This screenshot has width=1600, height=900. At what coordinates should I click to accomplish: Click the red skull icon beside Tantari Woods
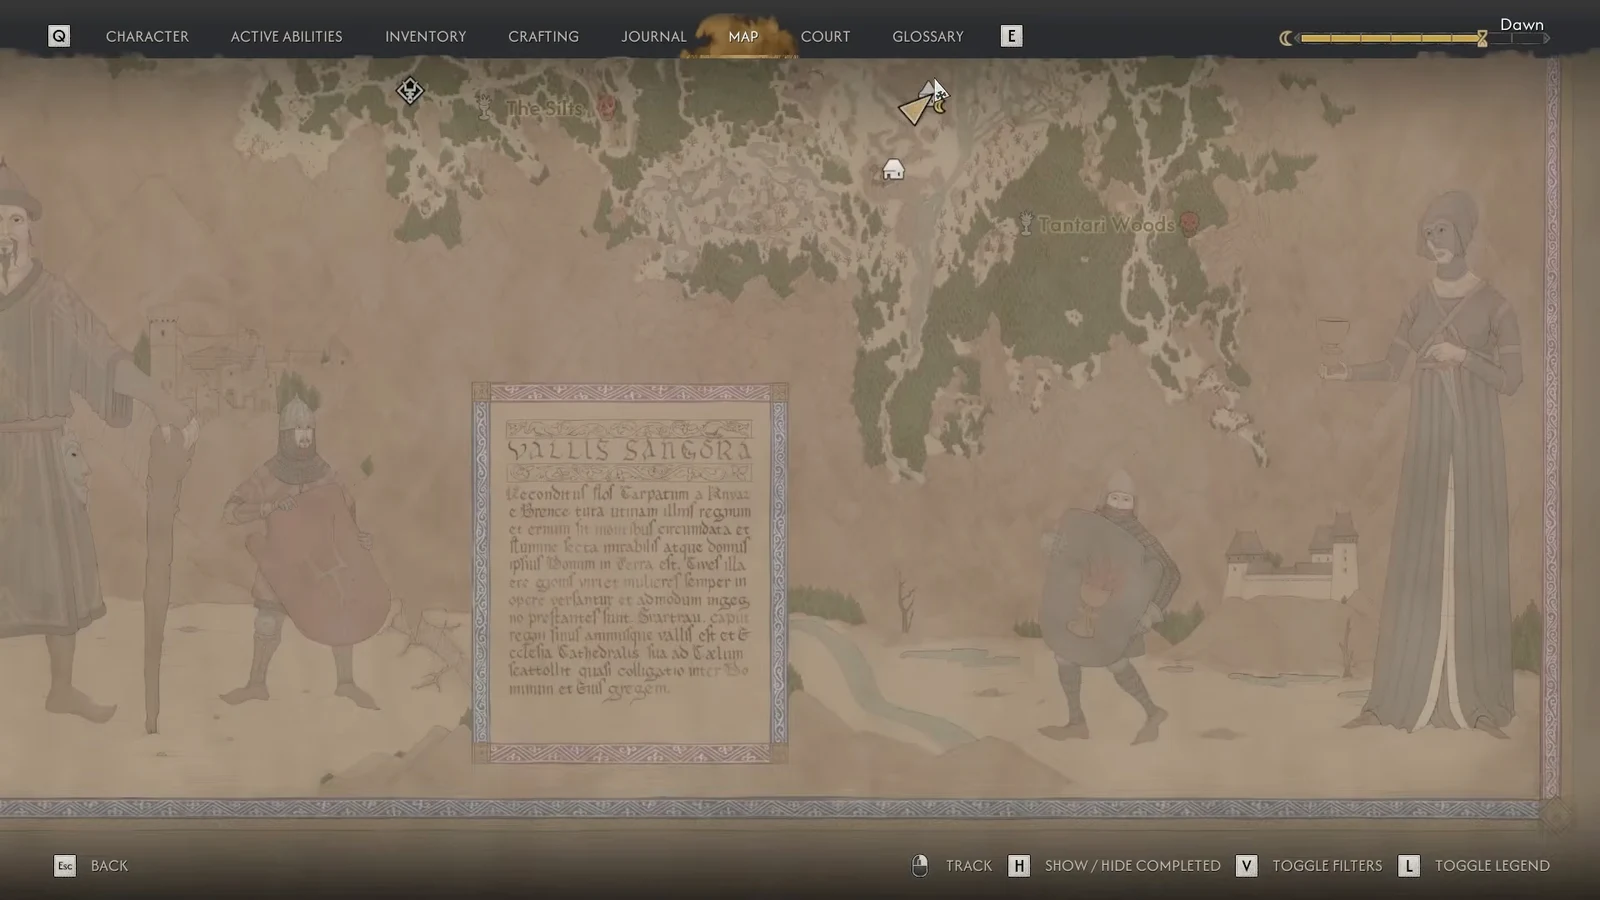pyautogui.click(x=1189, y=223)
